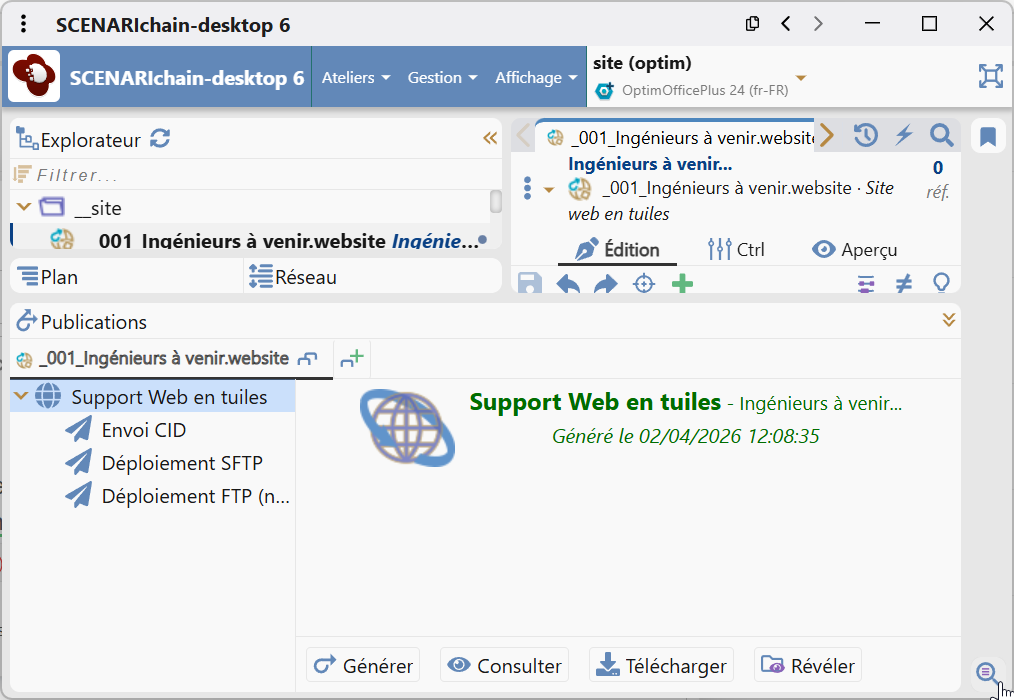Open the Ateliers dropdown menu
Viewport: 1014px width, 700px height.
coord(355,77)
